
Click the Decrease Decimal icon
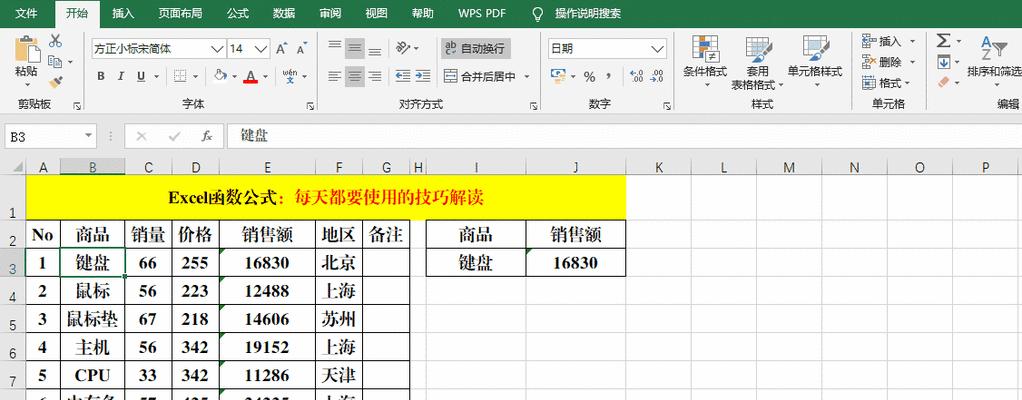click(657, 77)
